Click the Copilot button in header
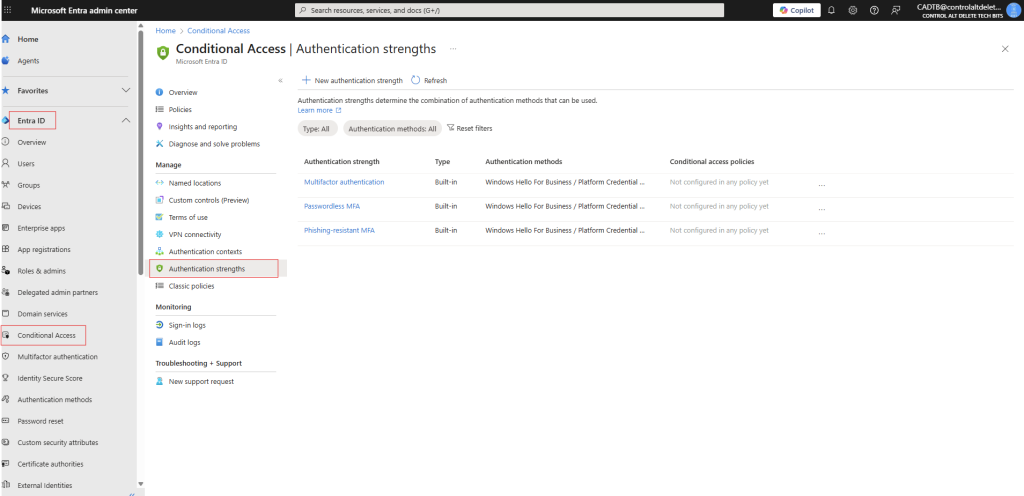 coord(796,10)
